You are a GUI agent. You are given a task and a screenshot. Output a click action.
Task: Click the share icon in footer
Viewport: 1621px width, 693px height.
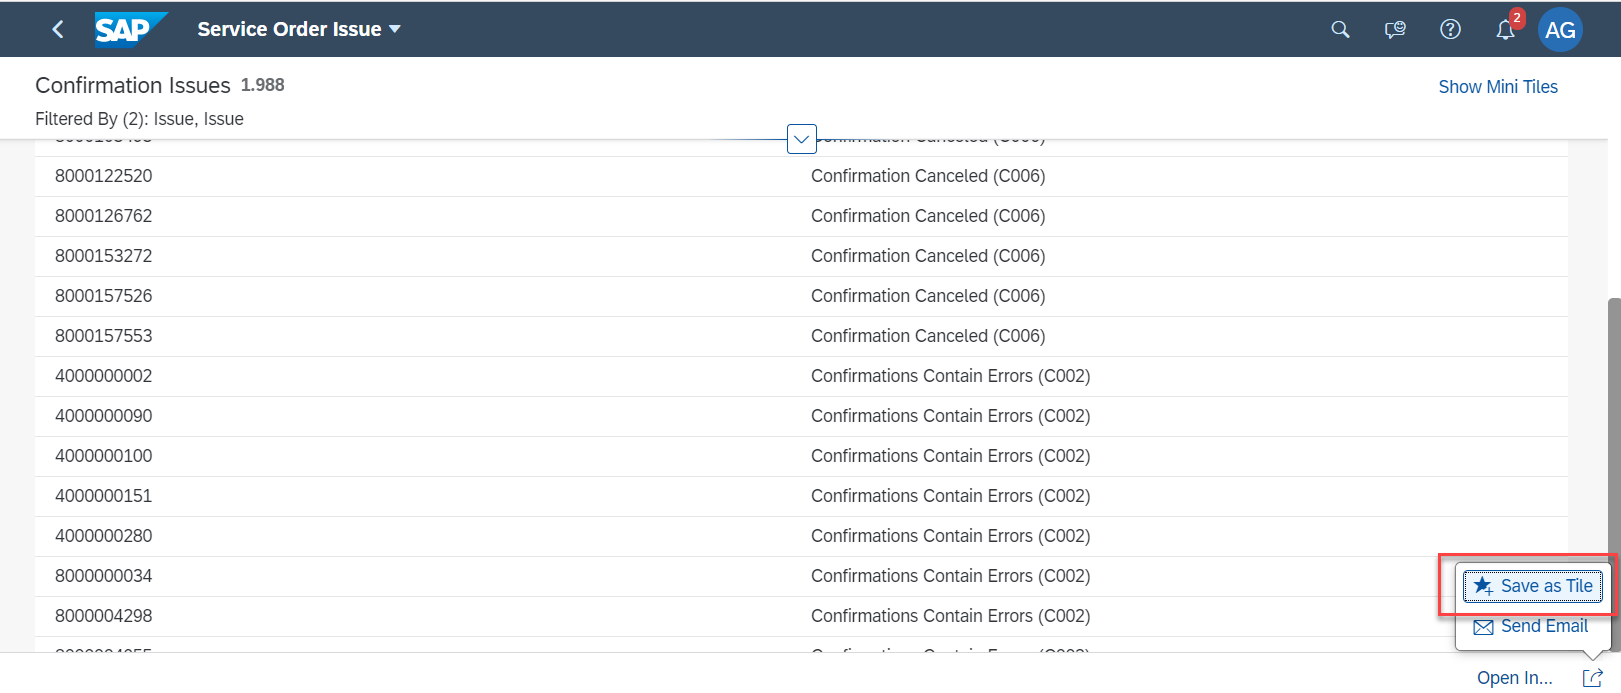click(x=1592, y=678)
